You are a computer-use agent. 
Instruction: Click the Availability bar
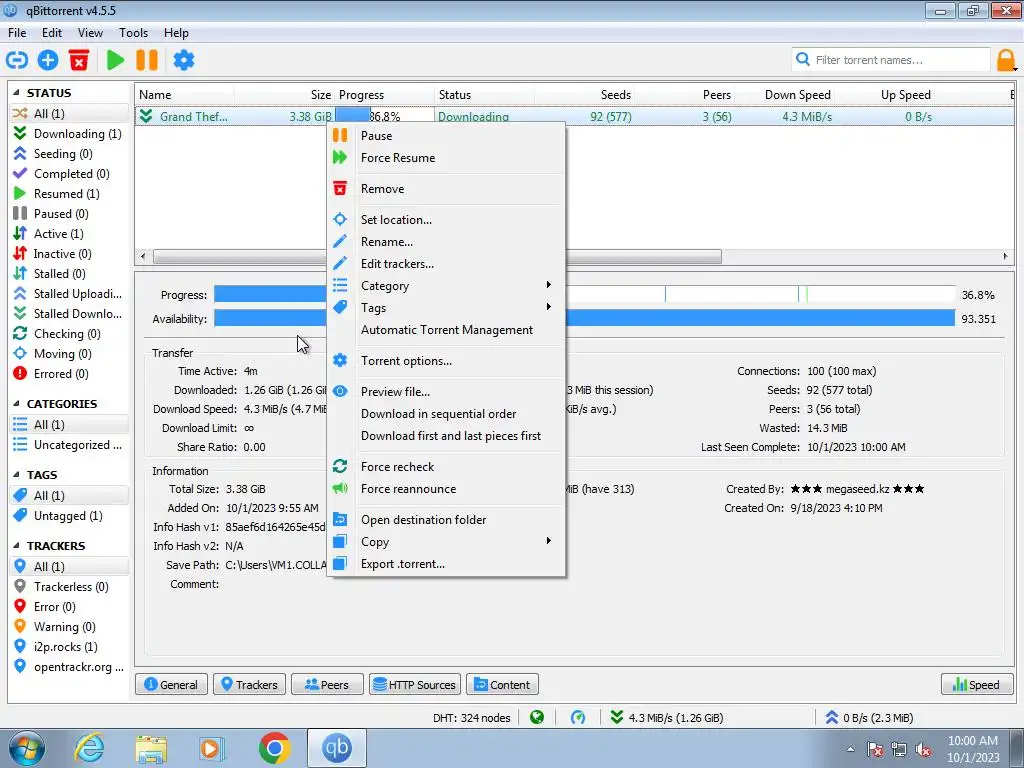point(584,318)
